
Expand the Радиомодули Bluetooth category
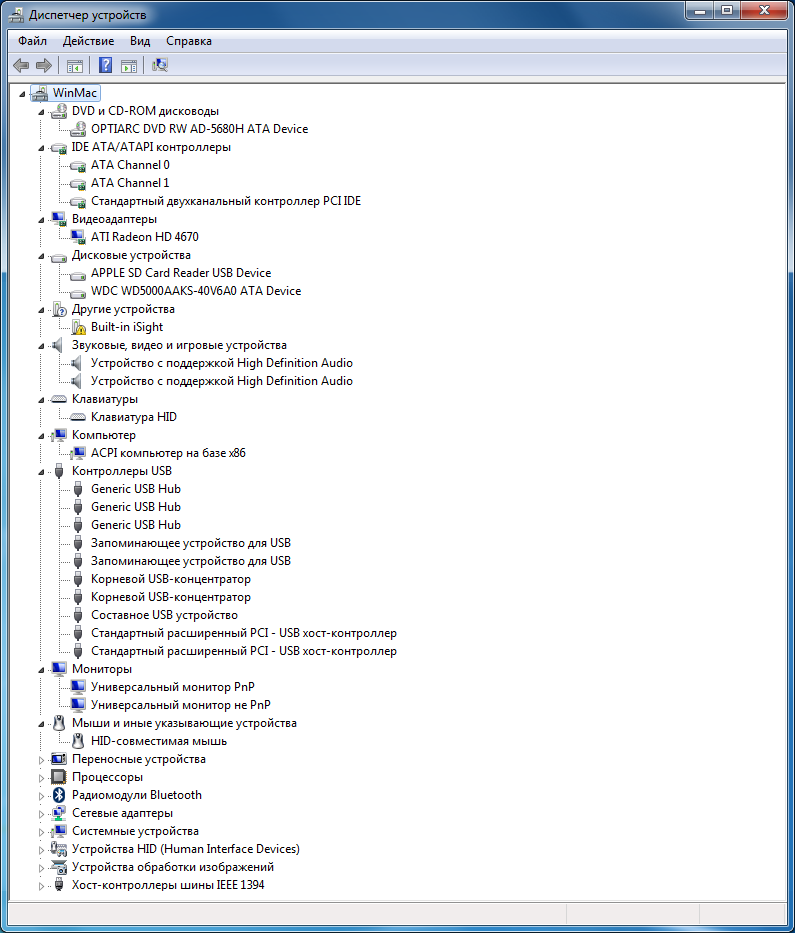(41, 796)
